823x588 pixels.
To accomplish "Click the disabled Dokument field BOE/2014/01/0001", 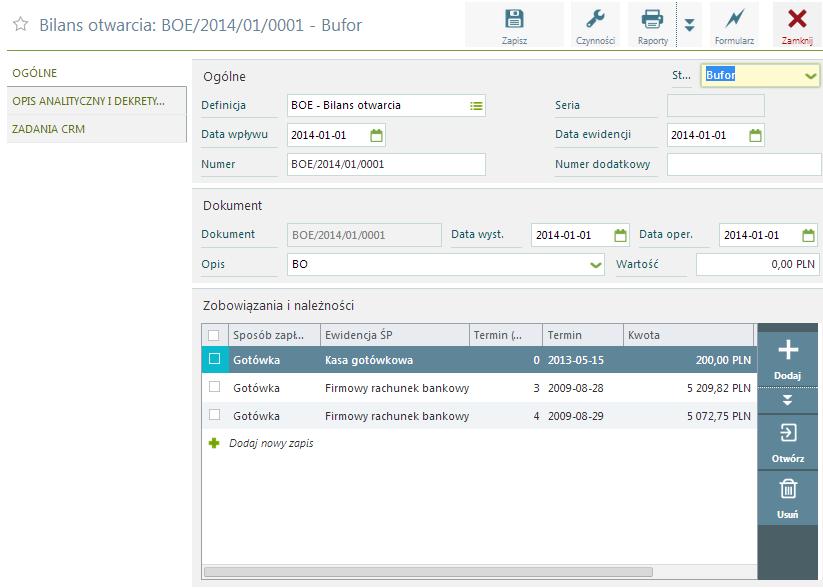I will tap(364, 235).
